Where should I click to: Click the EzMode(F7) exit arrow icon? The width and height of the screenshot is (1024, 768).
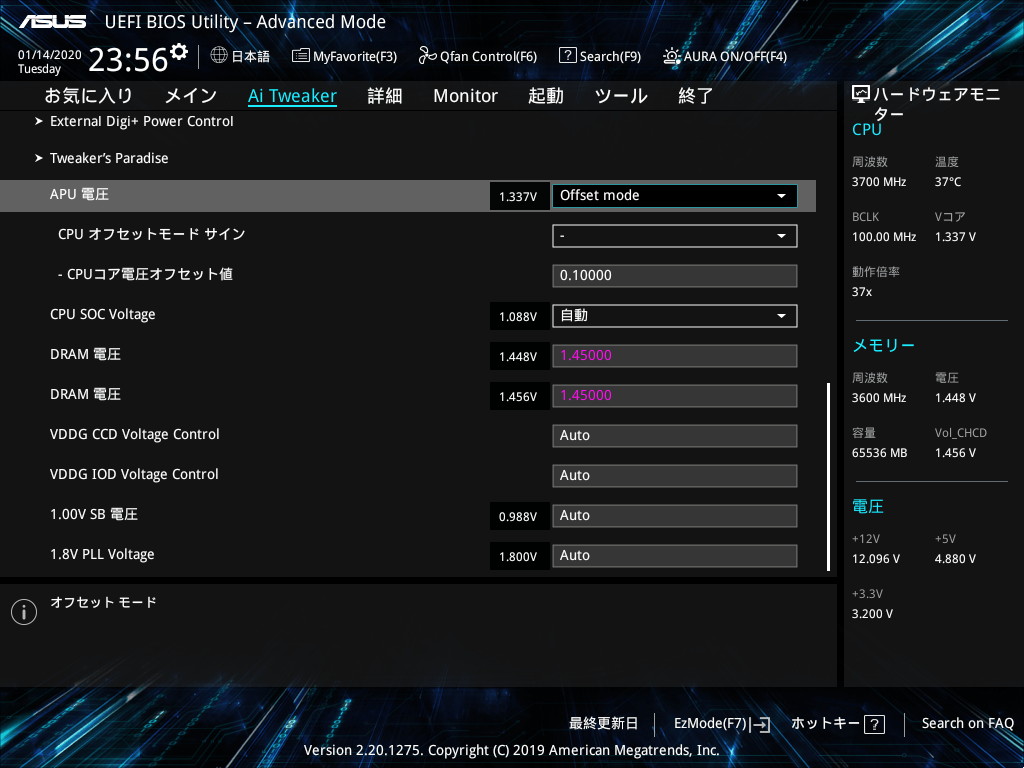[760, 724]
